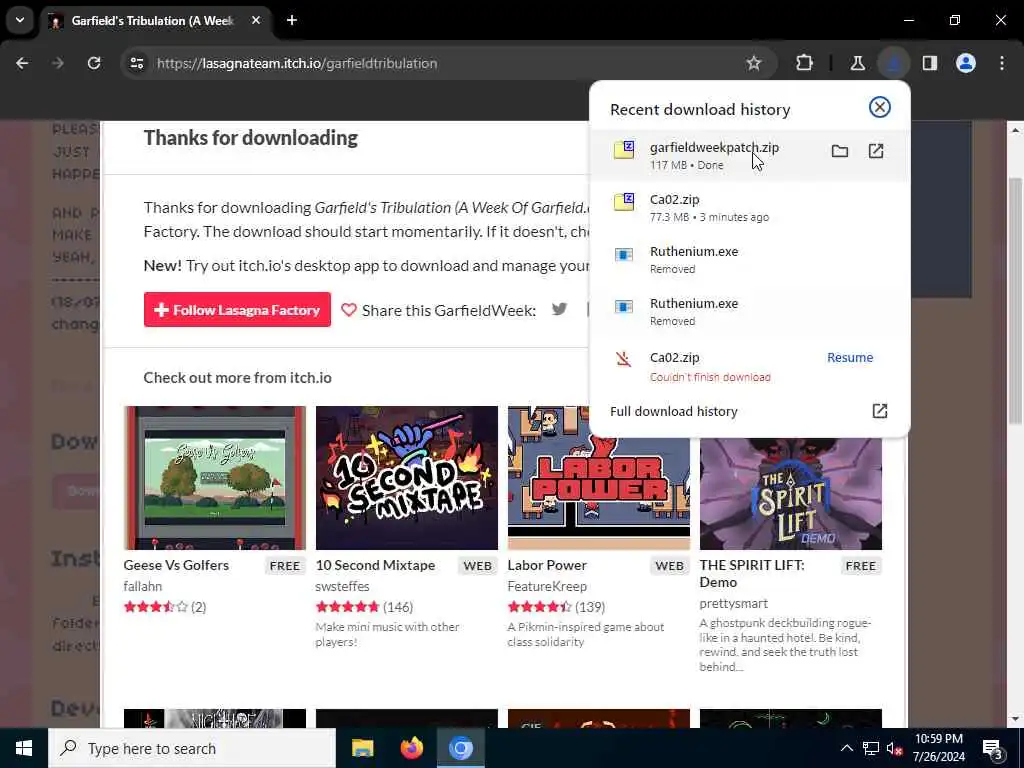Select the 77.3 MB Ca02.zip download entry
The width and height of the screenshot is (1024, 768).
[749, 208]
